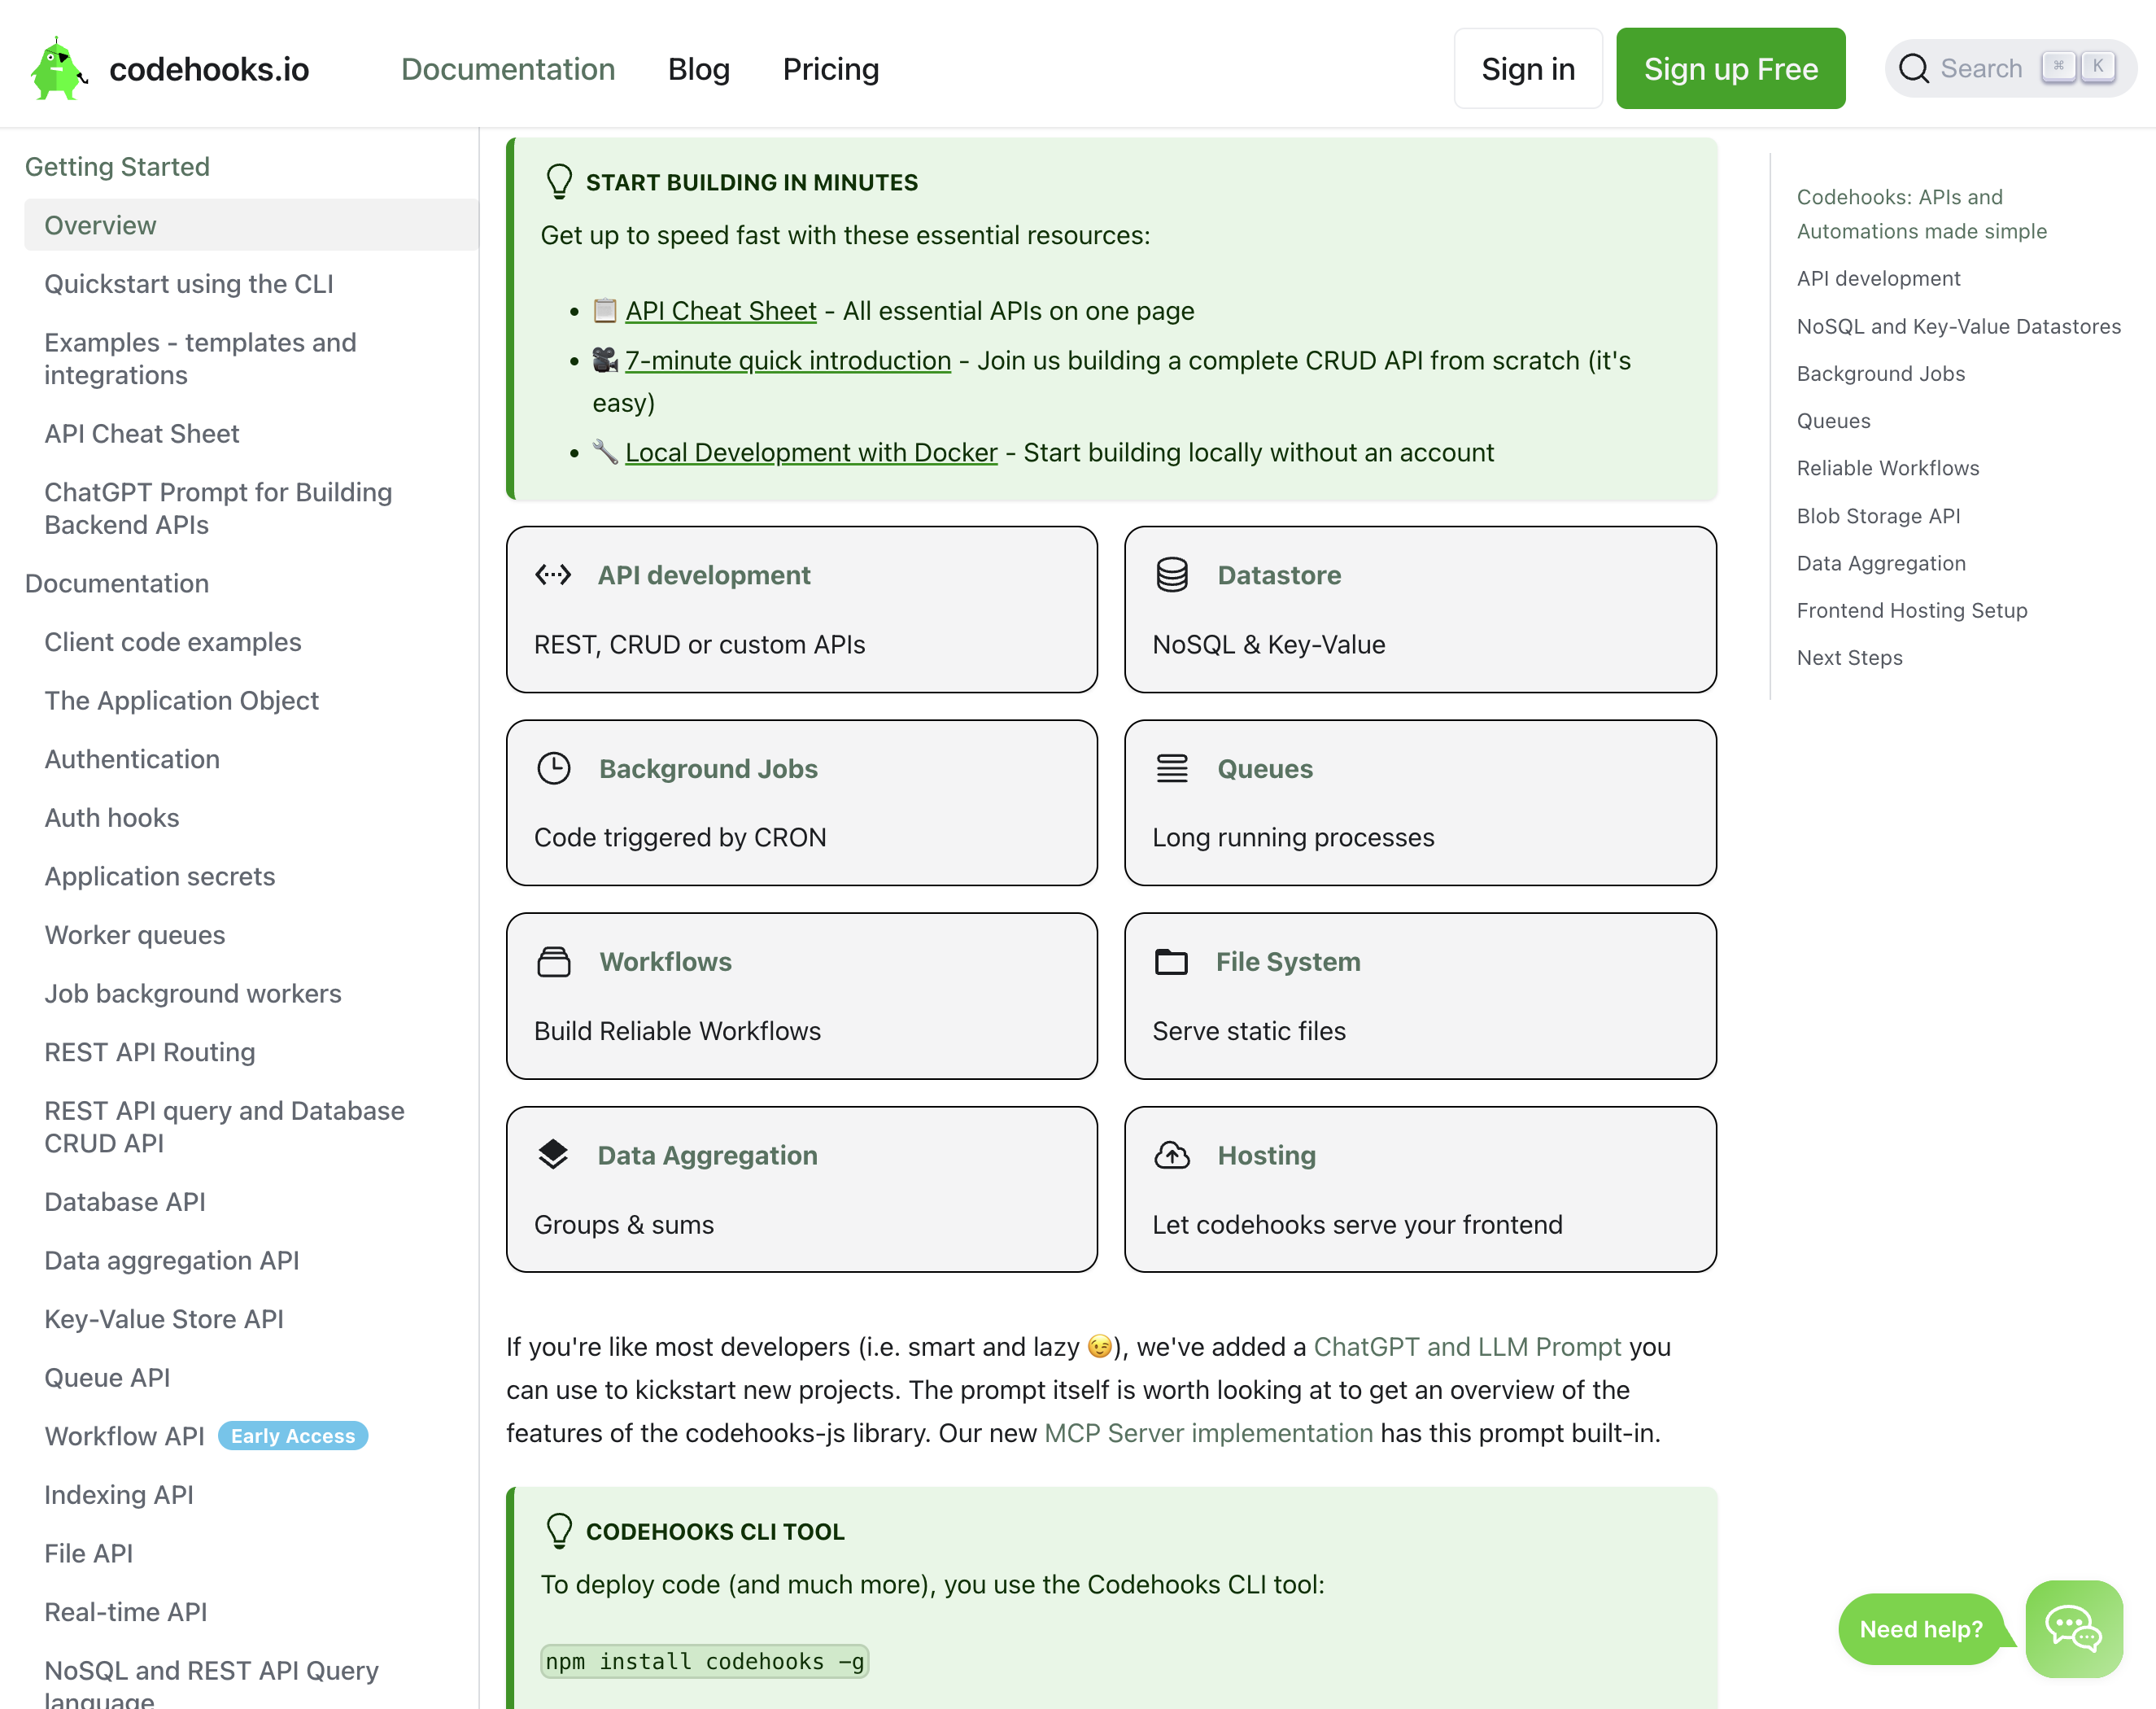Click the Workflows card stack icon
Viewport: 2156px width, 1709px height.
pyautogui.click(x=554, y=962)
